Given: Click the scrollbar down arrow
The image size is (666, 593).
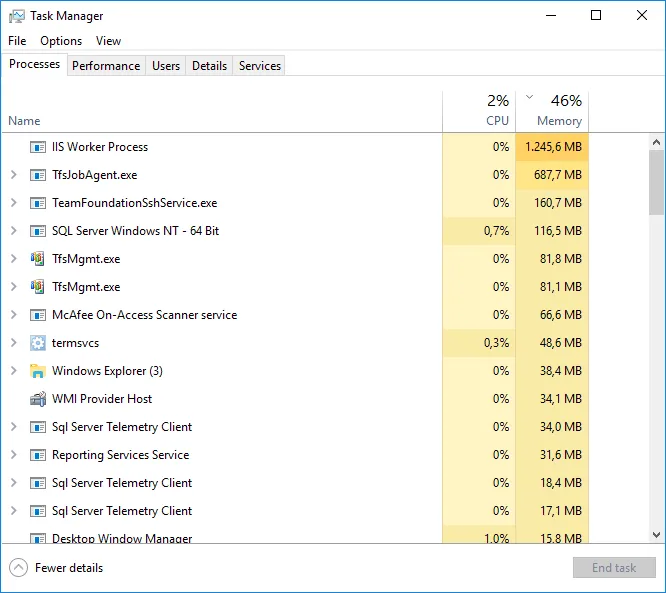Looking at the screenshot, I should point(656,534).
